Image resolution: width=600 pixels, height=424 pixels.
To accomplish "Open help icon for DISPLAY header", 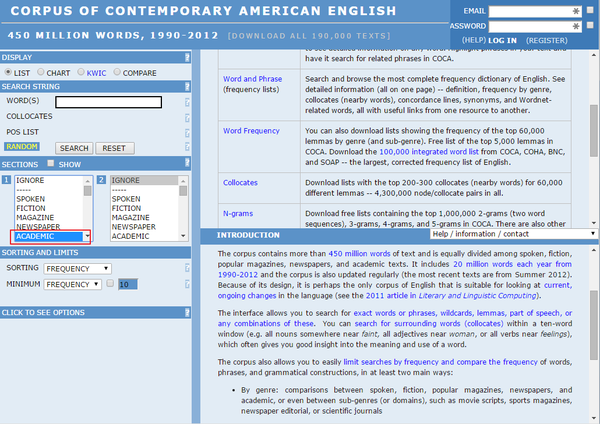I will [x=187, y=57].
